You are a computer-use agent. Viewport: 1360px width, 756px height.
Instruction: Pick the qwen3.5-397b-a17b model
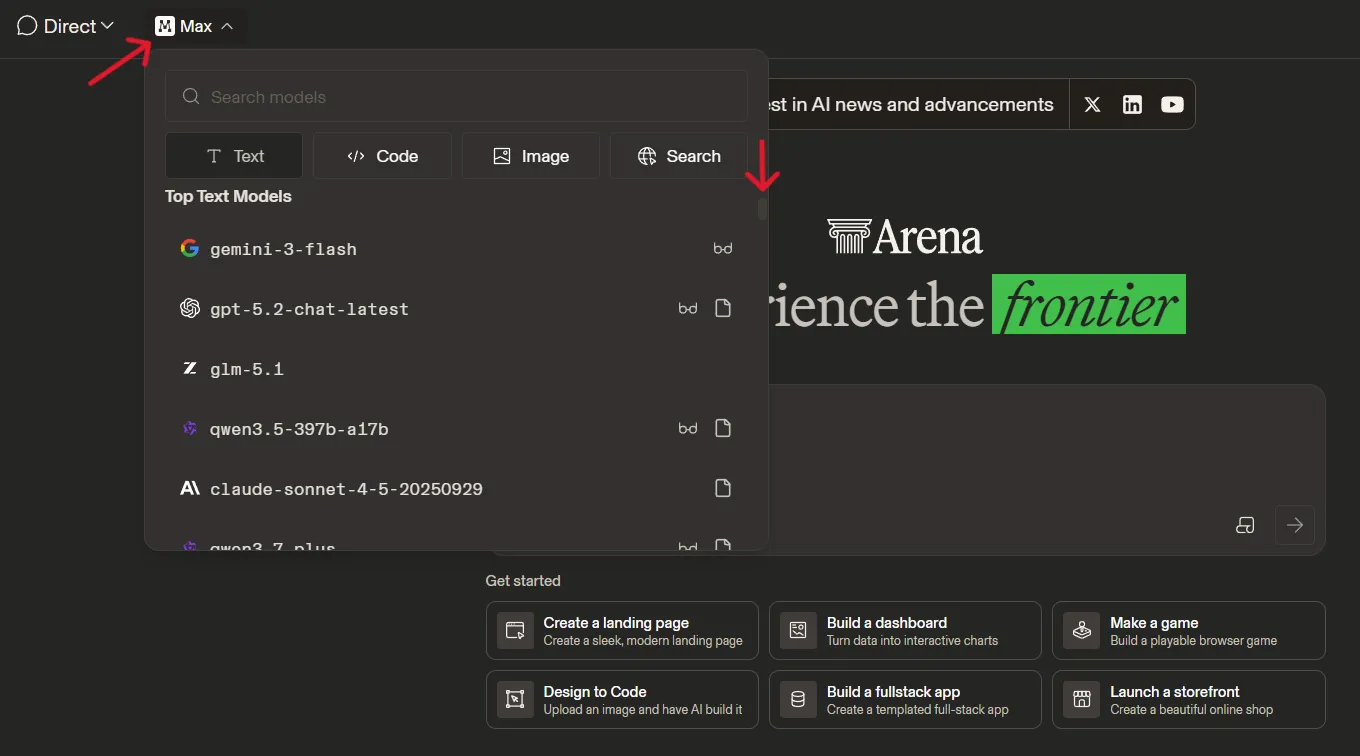tap(456, 429)
